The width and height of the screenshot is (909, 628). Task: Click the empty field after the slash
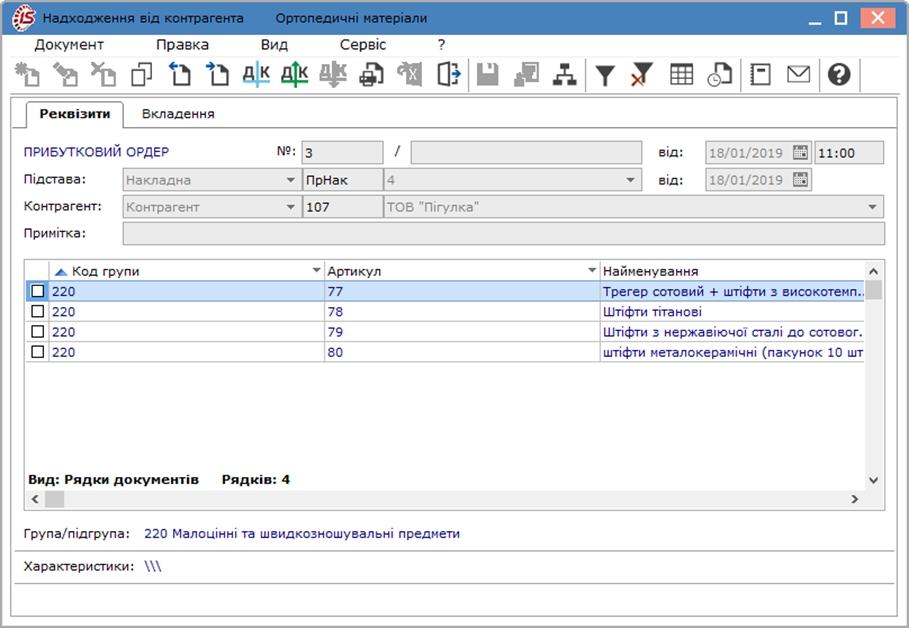[x=526, y=153]
